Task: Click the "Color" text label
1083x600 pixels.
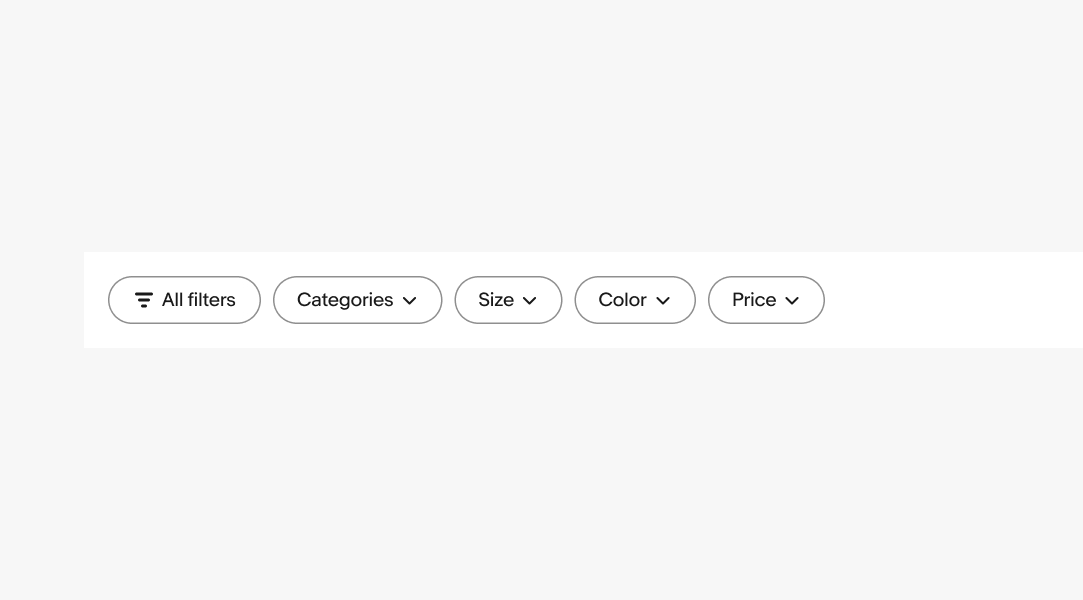Action: (x=622, y=300)
